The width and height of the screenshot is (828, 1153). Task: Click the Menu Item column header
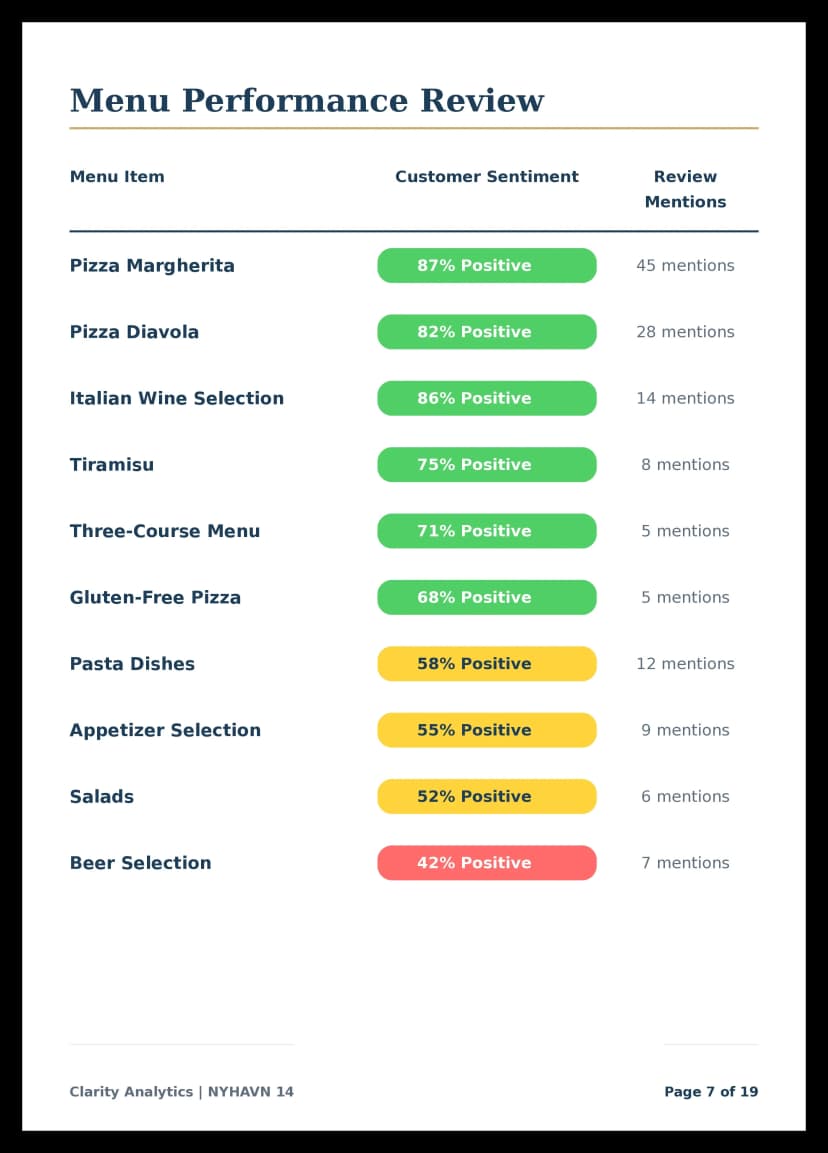(117, 177)
